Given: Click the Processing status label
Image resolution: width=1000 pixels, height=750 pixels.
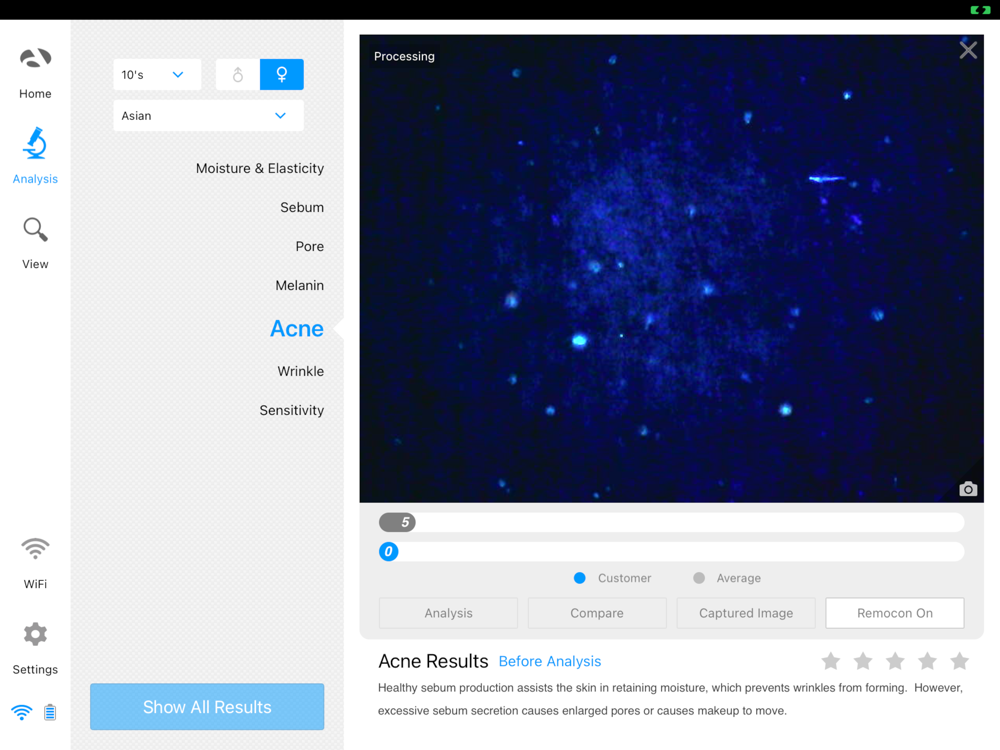Looking at the screenshot, I should click(x=404, y=56).
